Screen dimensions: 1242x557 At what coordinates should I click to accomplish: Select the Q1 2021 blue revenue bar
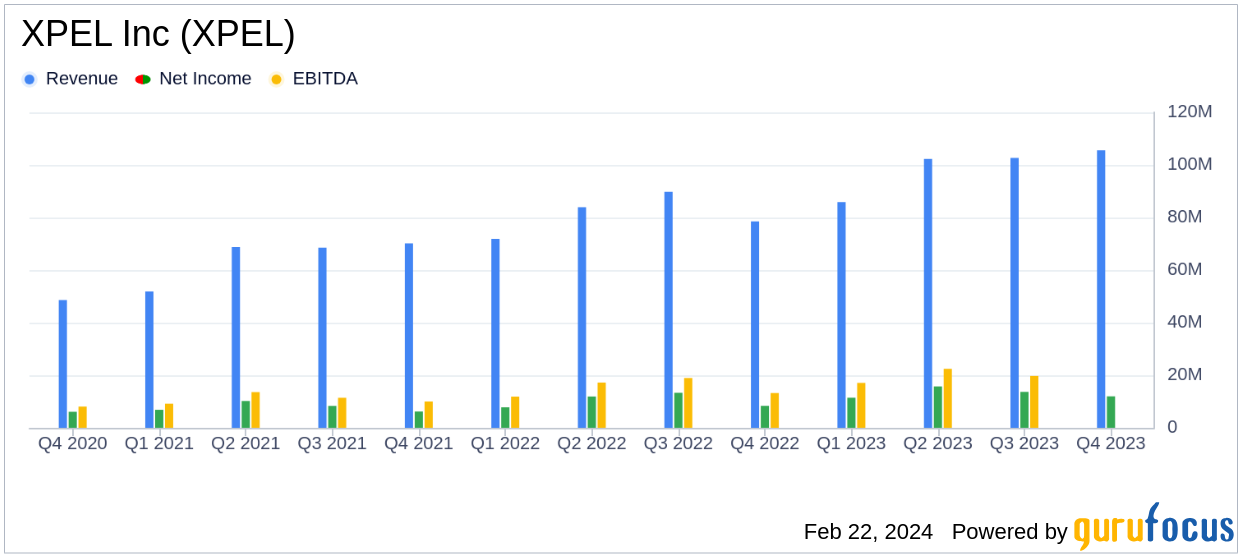point(149,360)
